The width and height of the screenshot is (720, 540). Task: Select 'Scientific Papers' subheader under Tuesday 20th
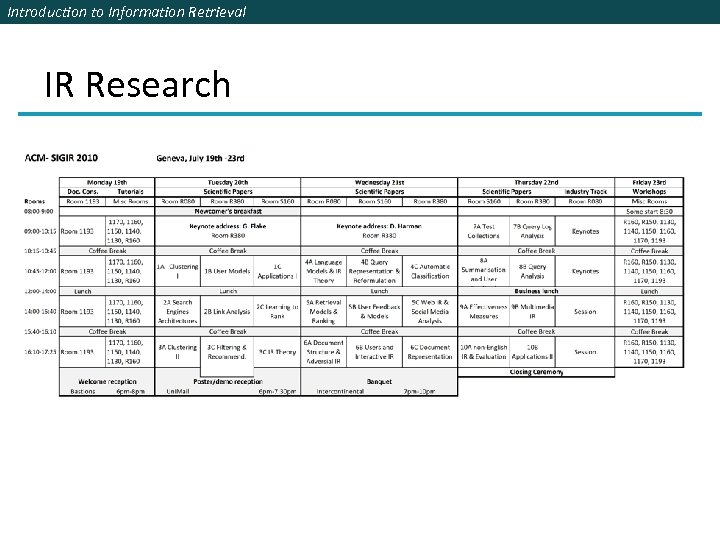pyautogui.click(x=228, y=191)
